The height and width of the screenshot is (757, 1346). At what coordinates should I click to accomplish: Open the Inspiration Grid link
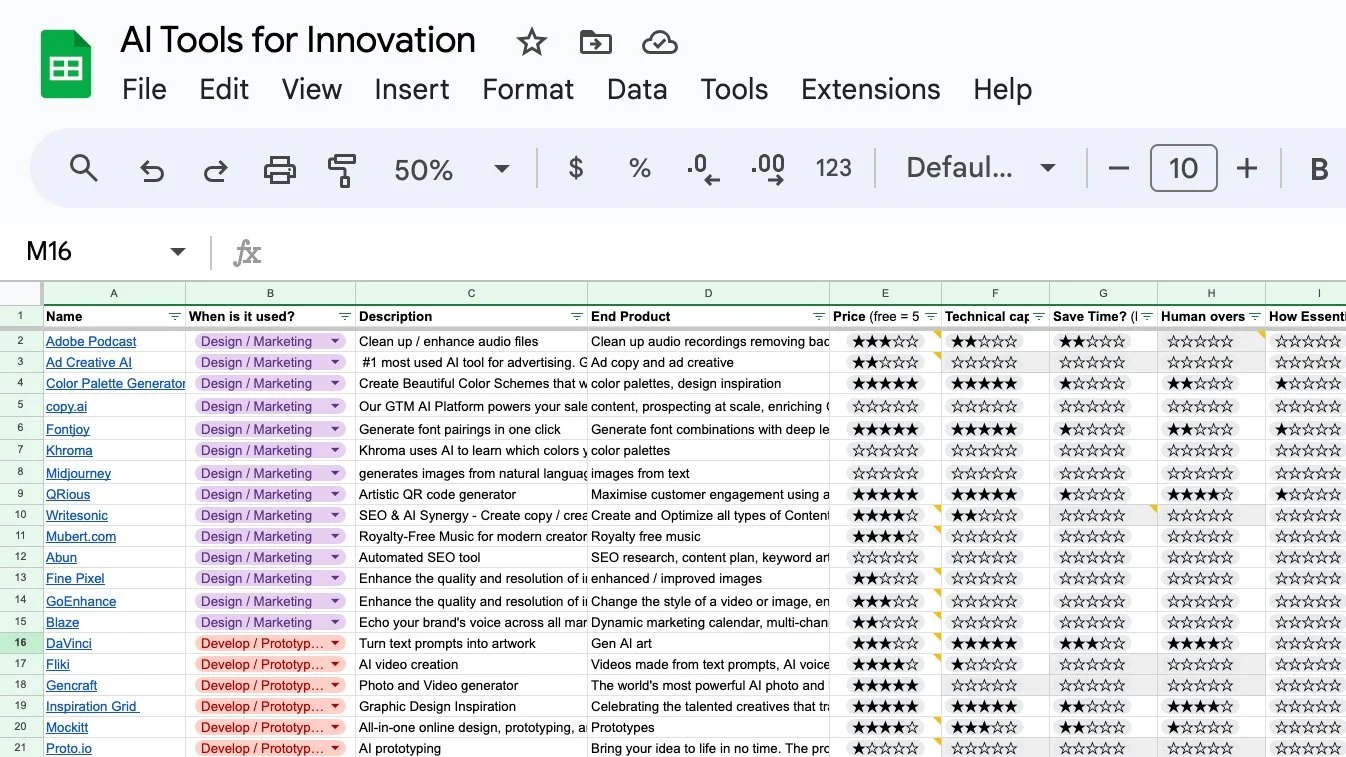point(91,706)
